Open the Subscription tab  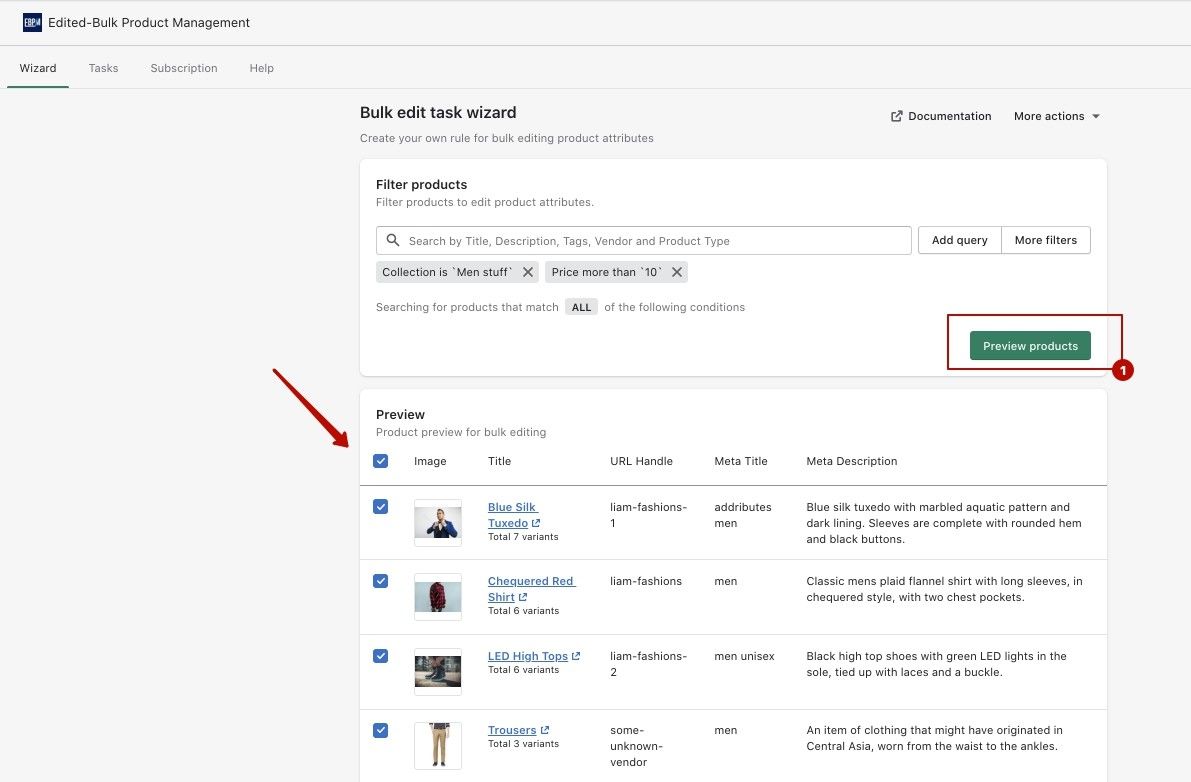click(183, 68)
